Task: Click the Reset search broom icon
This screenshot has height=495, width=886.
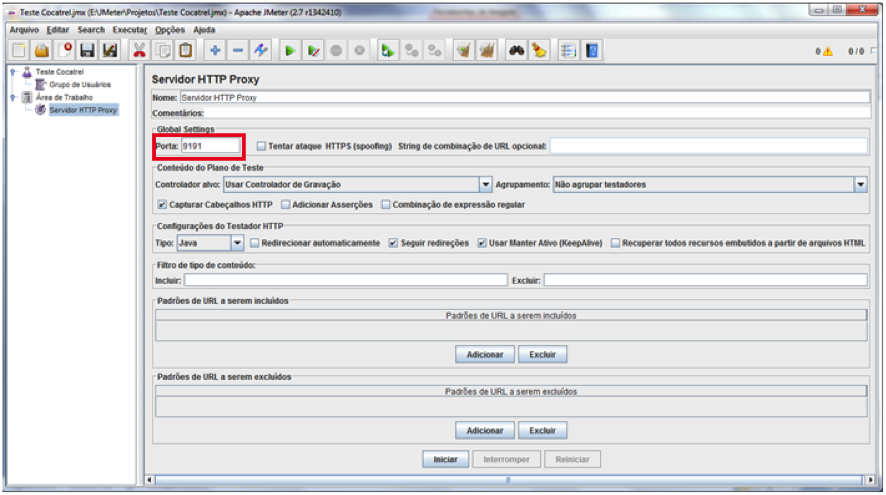Action: coord(539,51)
